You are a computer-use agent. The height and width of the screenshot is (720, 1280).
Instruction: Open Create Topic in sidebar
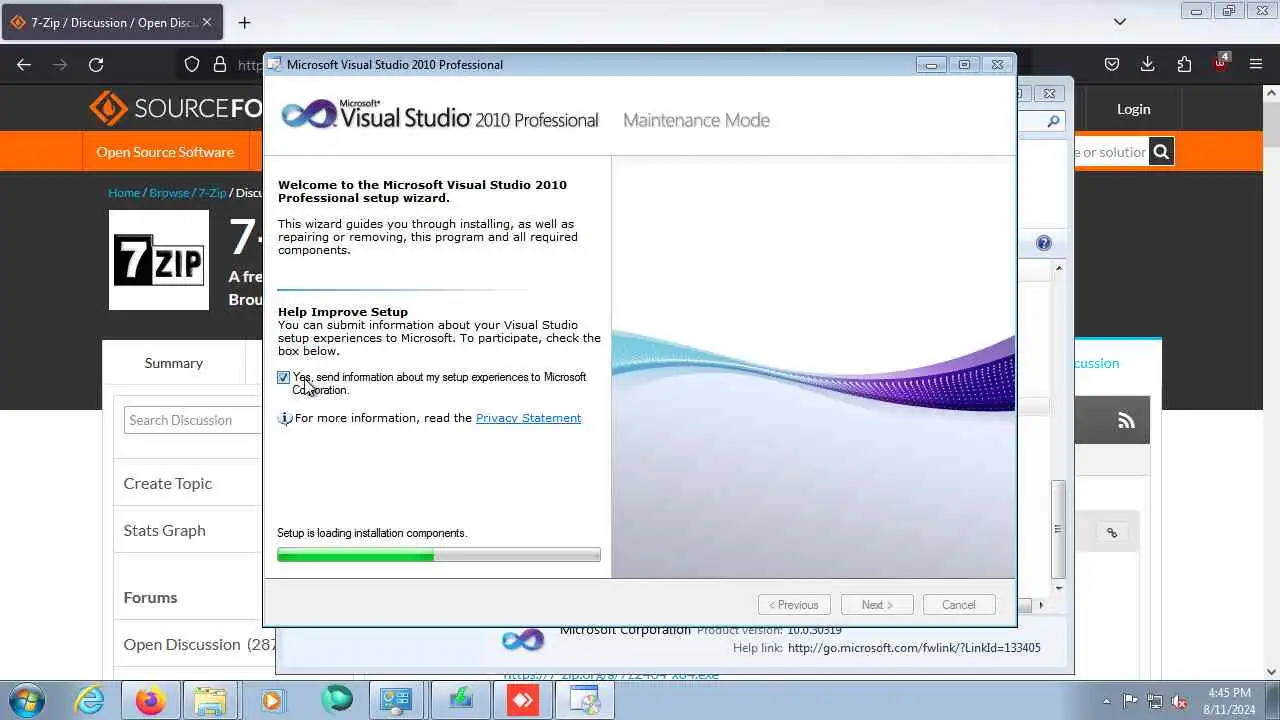pos(168,483)
